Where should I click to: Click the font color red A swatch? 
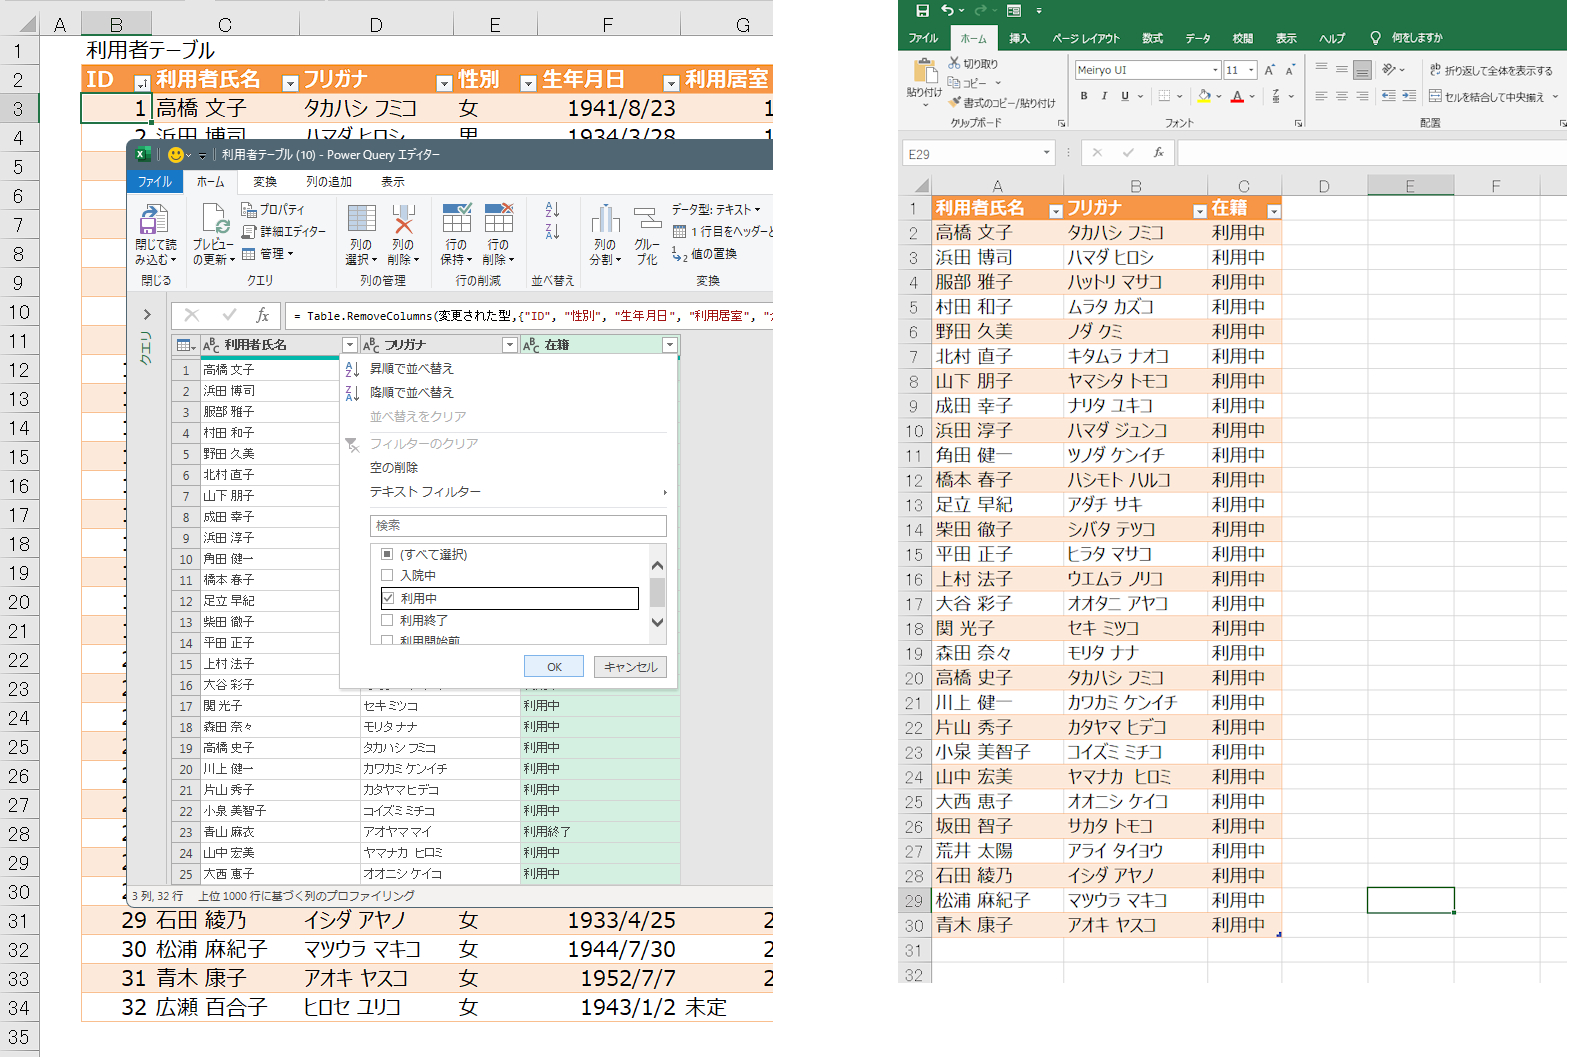pyautogui.click(x=1237, y=96)
